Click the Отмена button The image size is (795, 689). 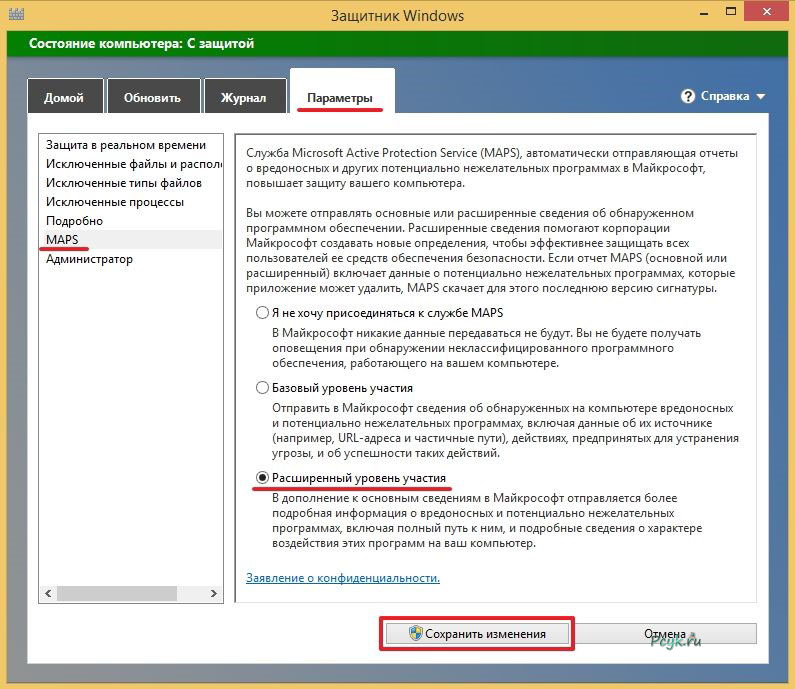point(665,634)
